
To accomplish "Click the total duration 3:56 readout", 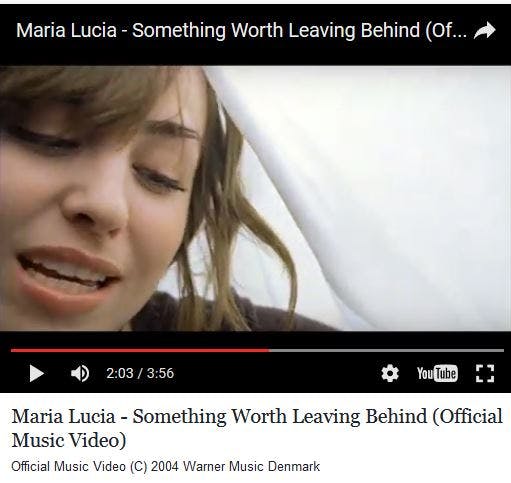I will (x=160, y=373).
